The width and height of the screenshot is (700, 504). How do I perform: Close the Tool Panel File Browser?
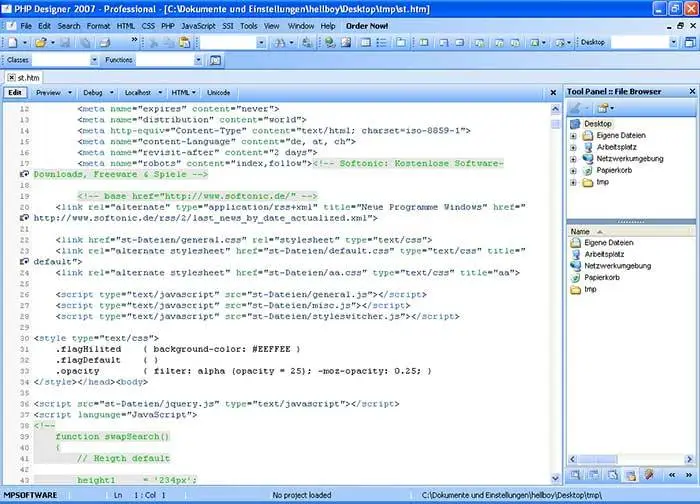(692, 92)
